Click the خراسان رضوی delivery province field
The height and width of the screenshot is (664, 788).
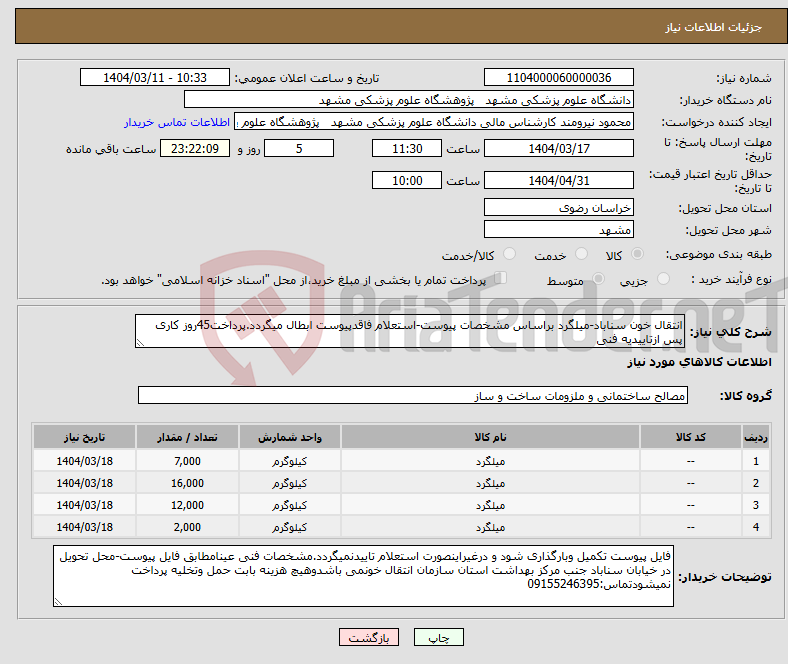point(558,207)
